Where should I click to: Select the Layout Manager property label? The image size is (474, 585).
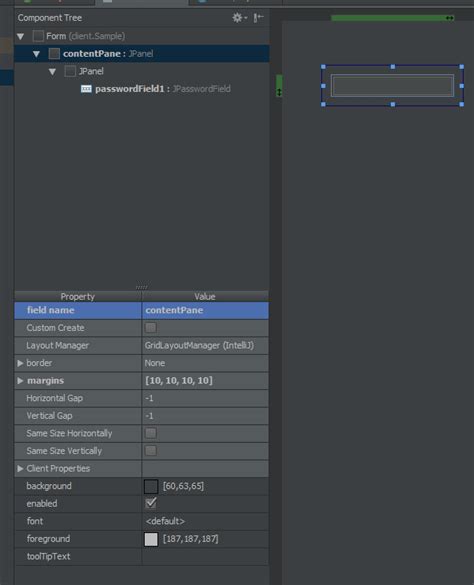tap(57, 345)
